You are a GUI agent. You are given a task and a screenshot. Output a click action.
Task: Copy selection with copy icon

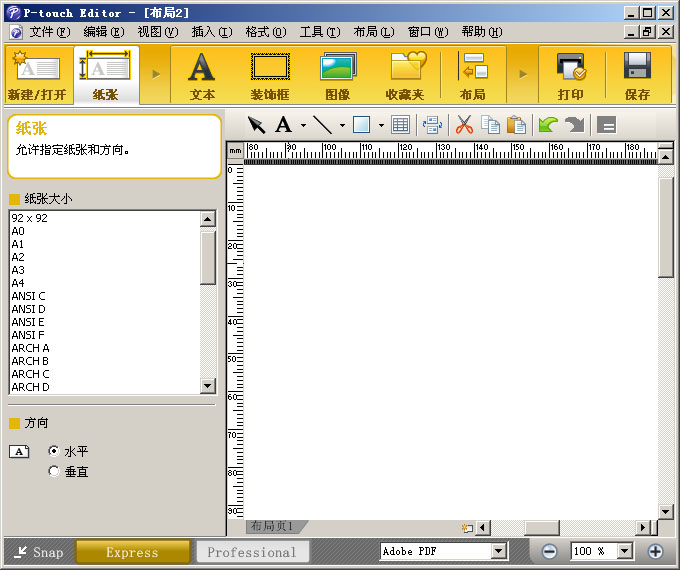click(x=490, y=125)
